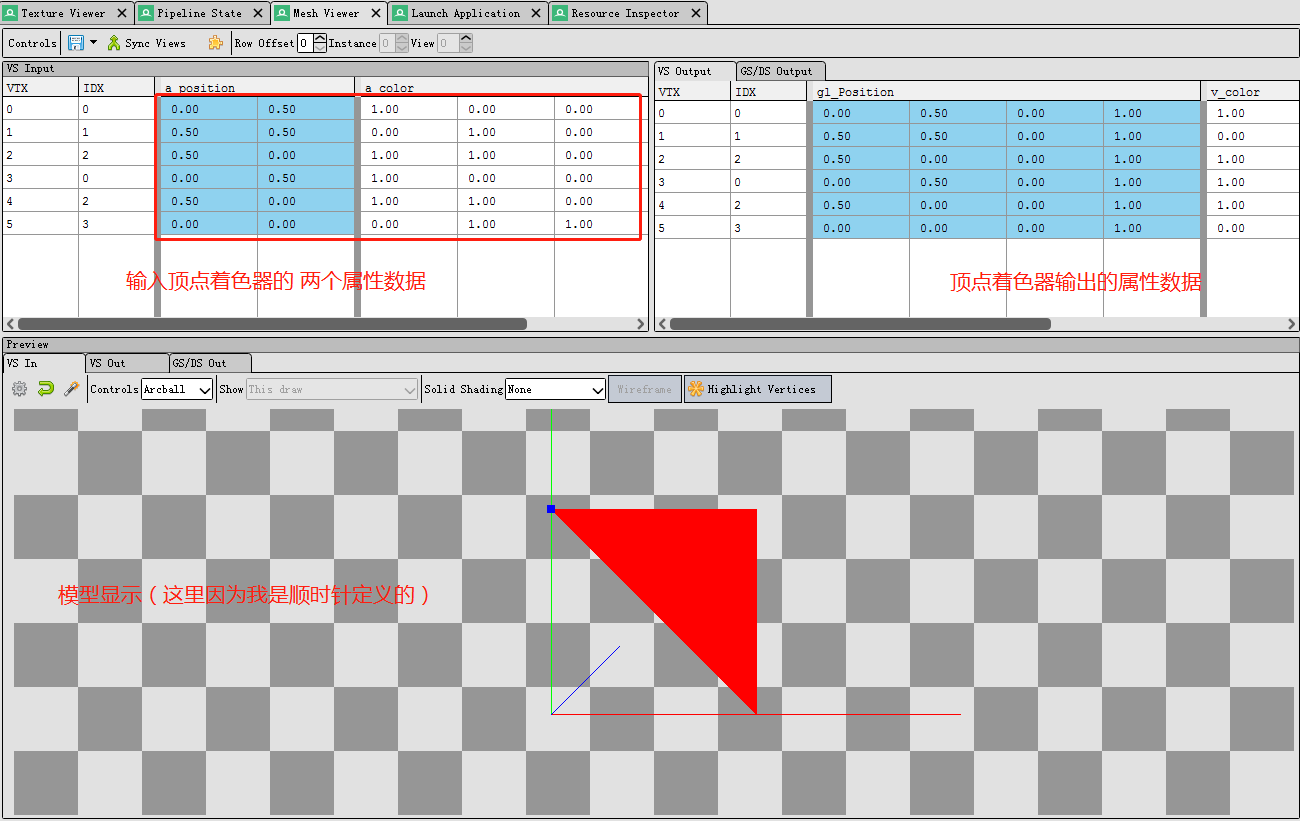Click the wand icon in preview toolbar
The height and width of the screenshot is (821, 1300).
[71, 389]
